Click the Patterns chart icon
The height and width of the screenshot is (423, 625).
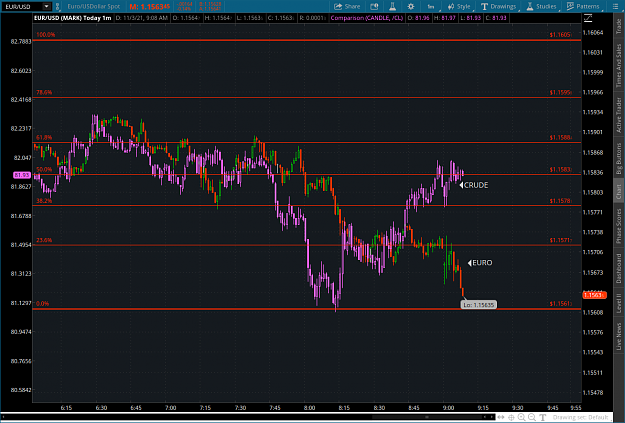[x=570, y=6]
